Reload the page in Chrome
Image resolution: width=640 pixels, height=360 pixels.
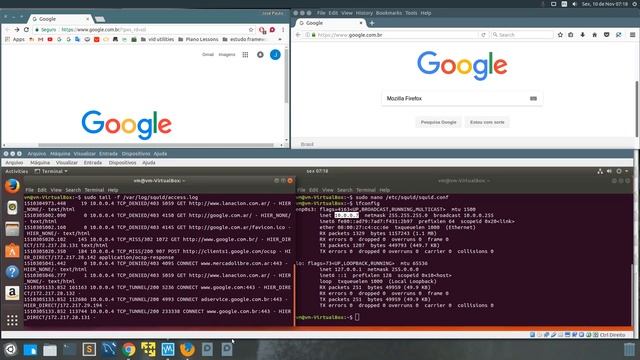coord(27,30)
